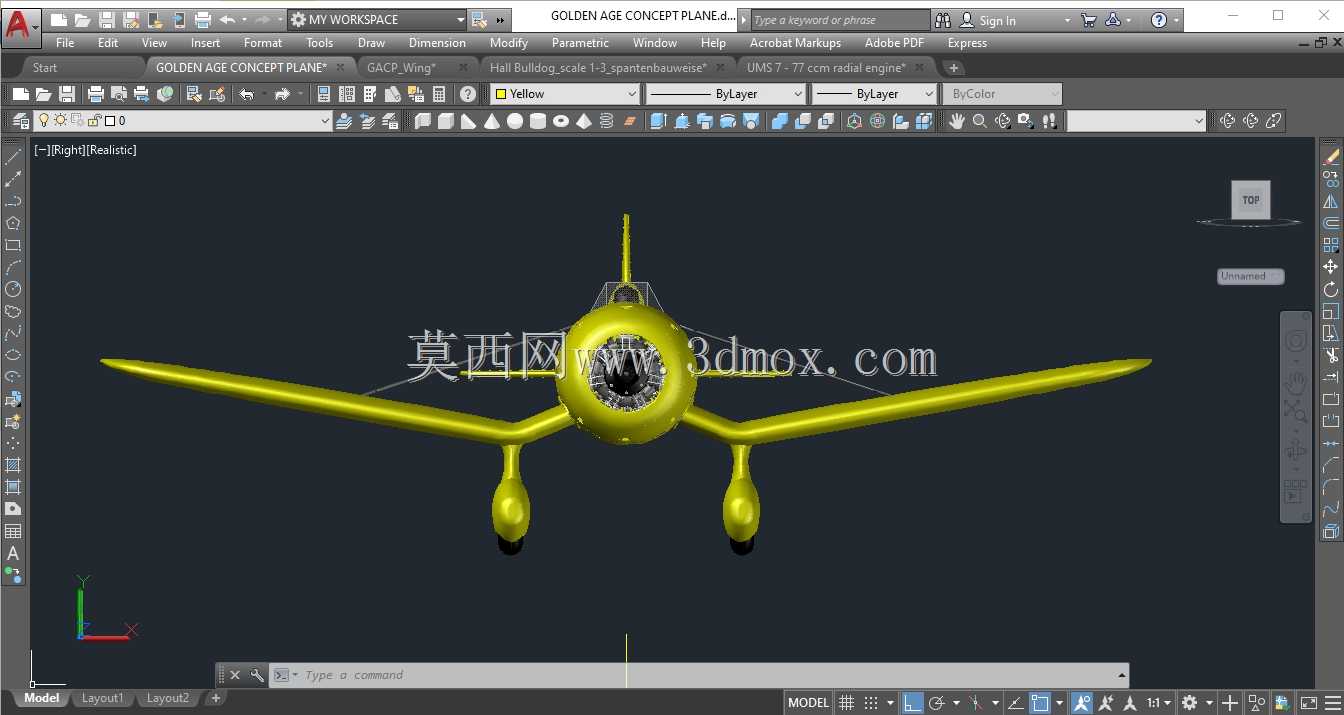Select the Torus solid tool
1344x715 pixels.
tap(561, 121)
